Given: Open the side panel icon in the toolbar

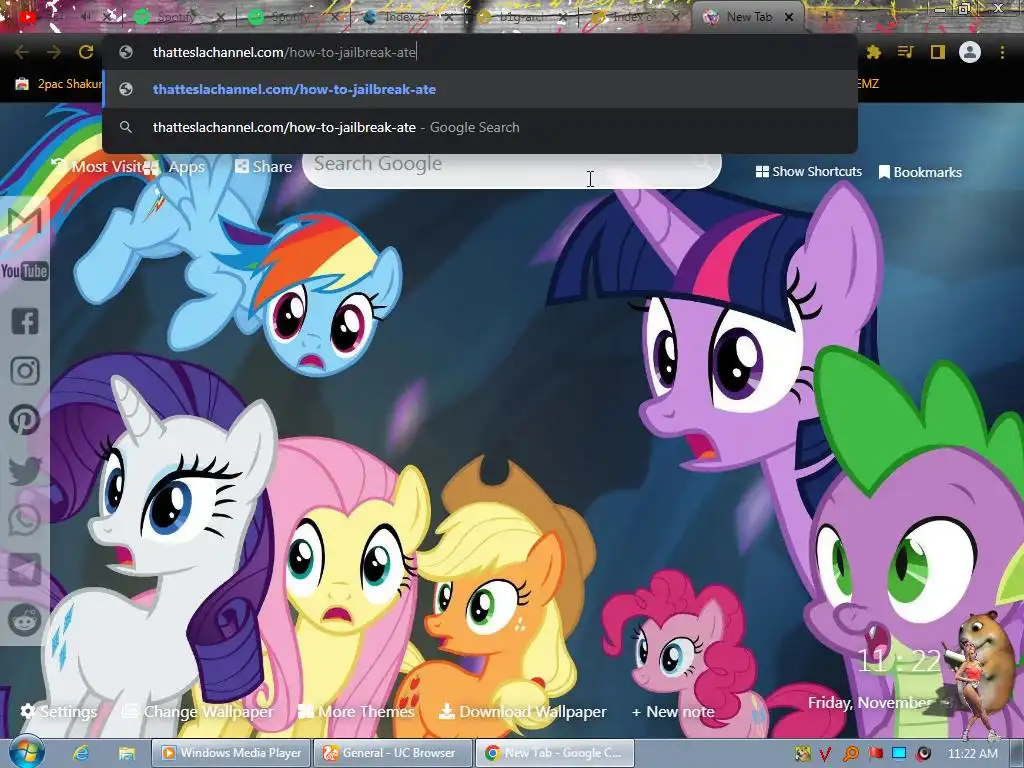Looking at the screenshot, I should [x=938, y=52].
